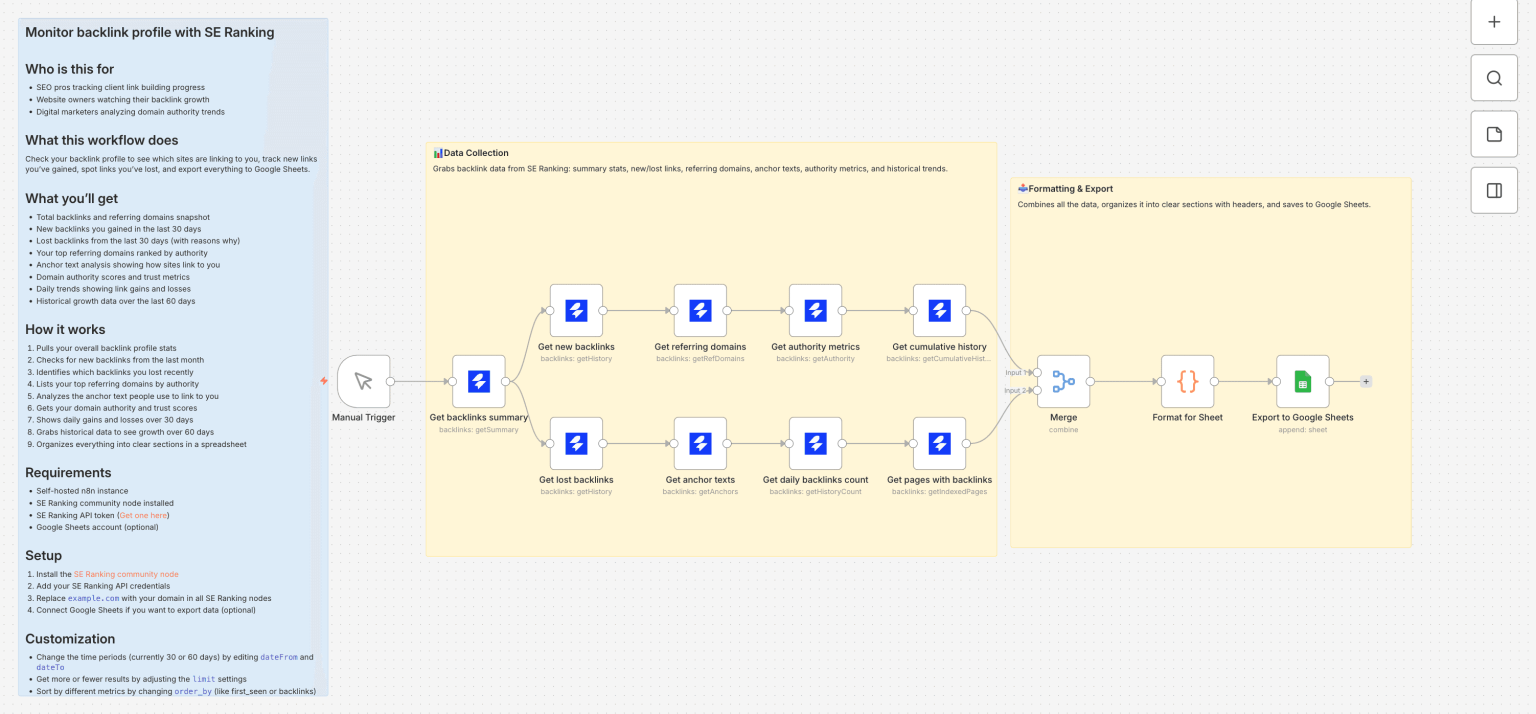The image size is (1536, 714).
Task: Click 'Add your SE Ranking API credentials' step
Action: (x=103, y=586)
